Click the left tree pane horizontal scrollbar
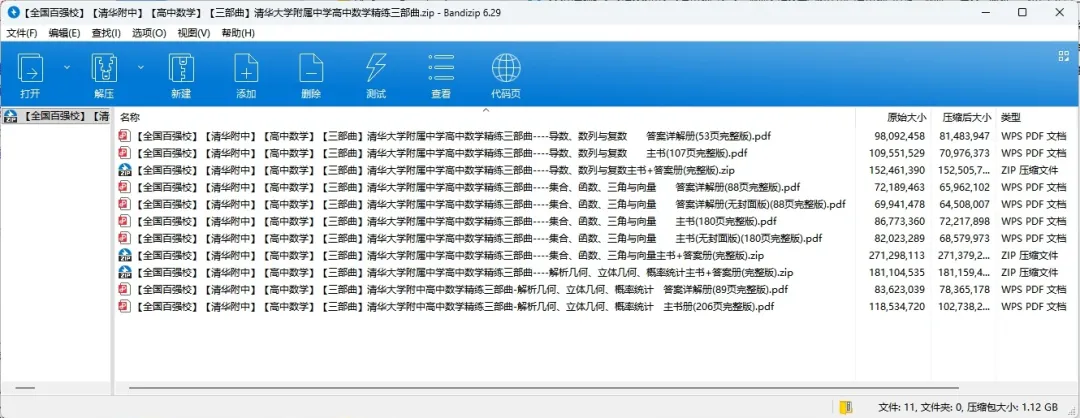 pyautogui.click(x=25, y=388)
